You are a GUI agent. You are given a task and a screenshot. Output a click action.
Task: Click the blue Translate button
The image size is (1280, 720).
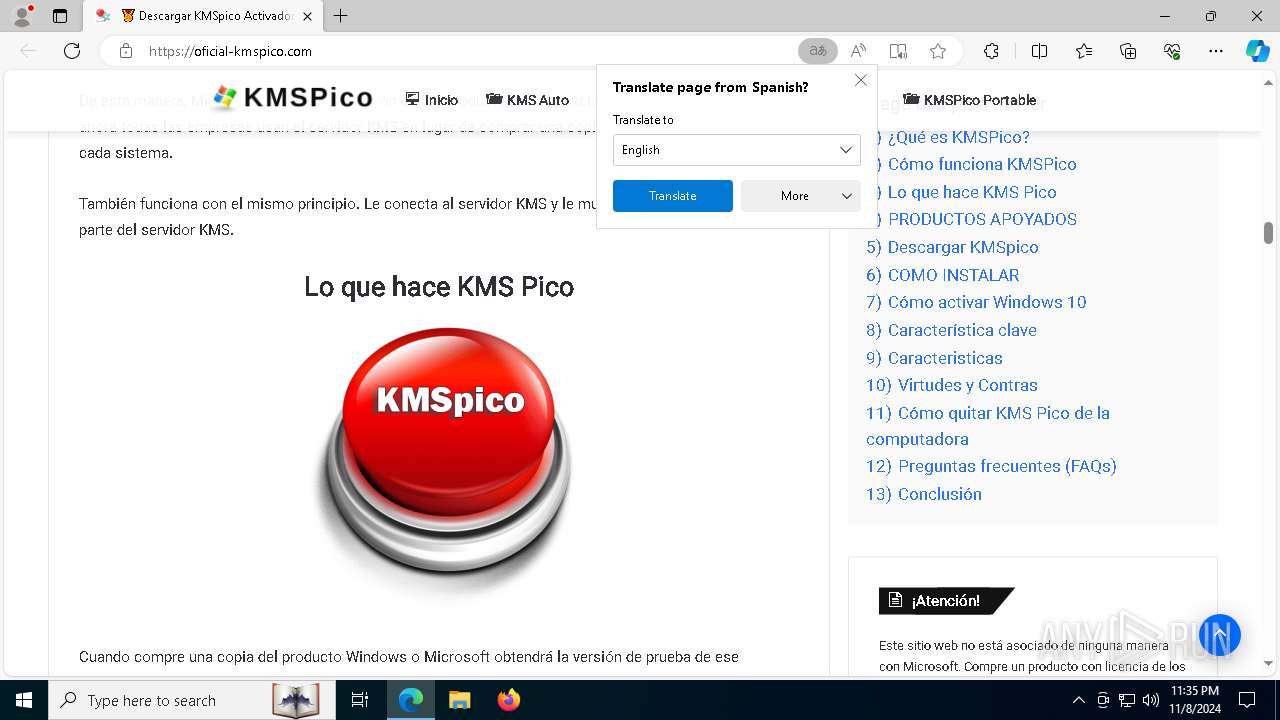tap(673, 196)
